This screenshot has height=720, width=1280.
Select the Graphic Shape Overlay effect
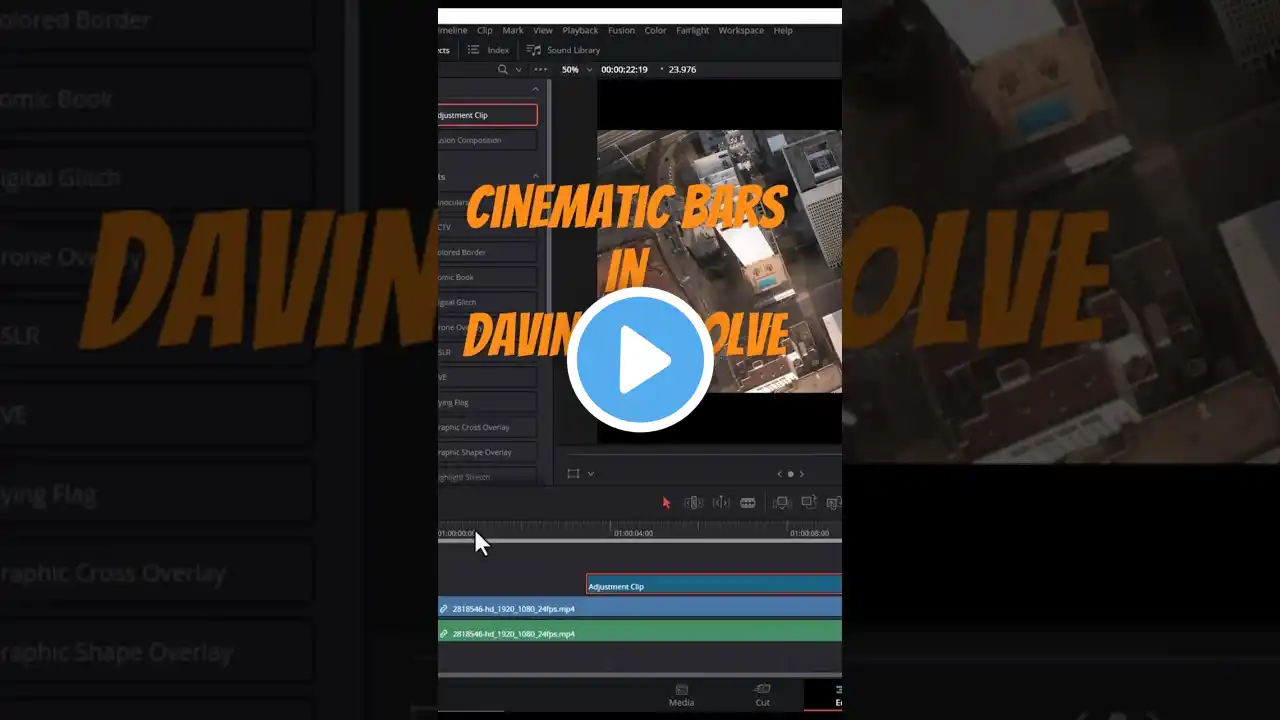click(x=487, y=452)
